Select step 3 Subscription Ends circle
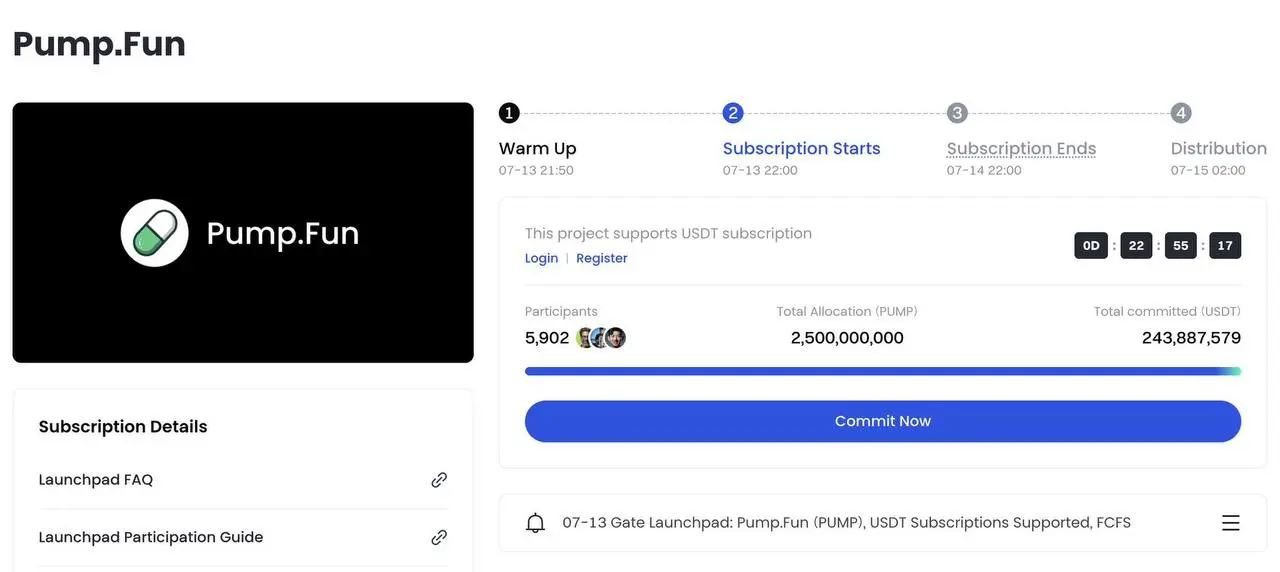This screenshot has width=1280, height=572. point(957,113)
